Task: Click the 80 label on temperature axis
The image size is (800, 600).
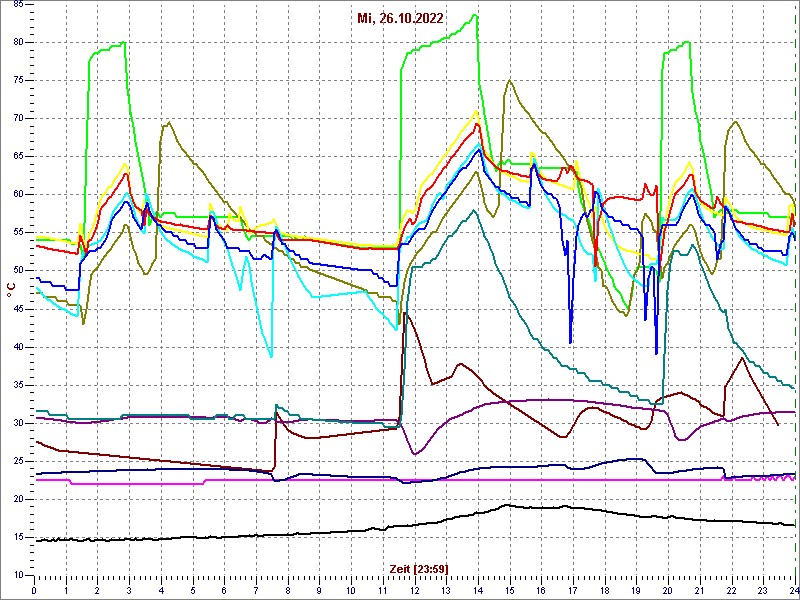Action: [x=17, y=42]
